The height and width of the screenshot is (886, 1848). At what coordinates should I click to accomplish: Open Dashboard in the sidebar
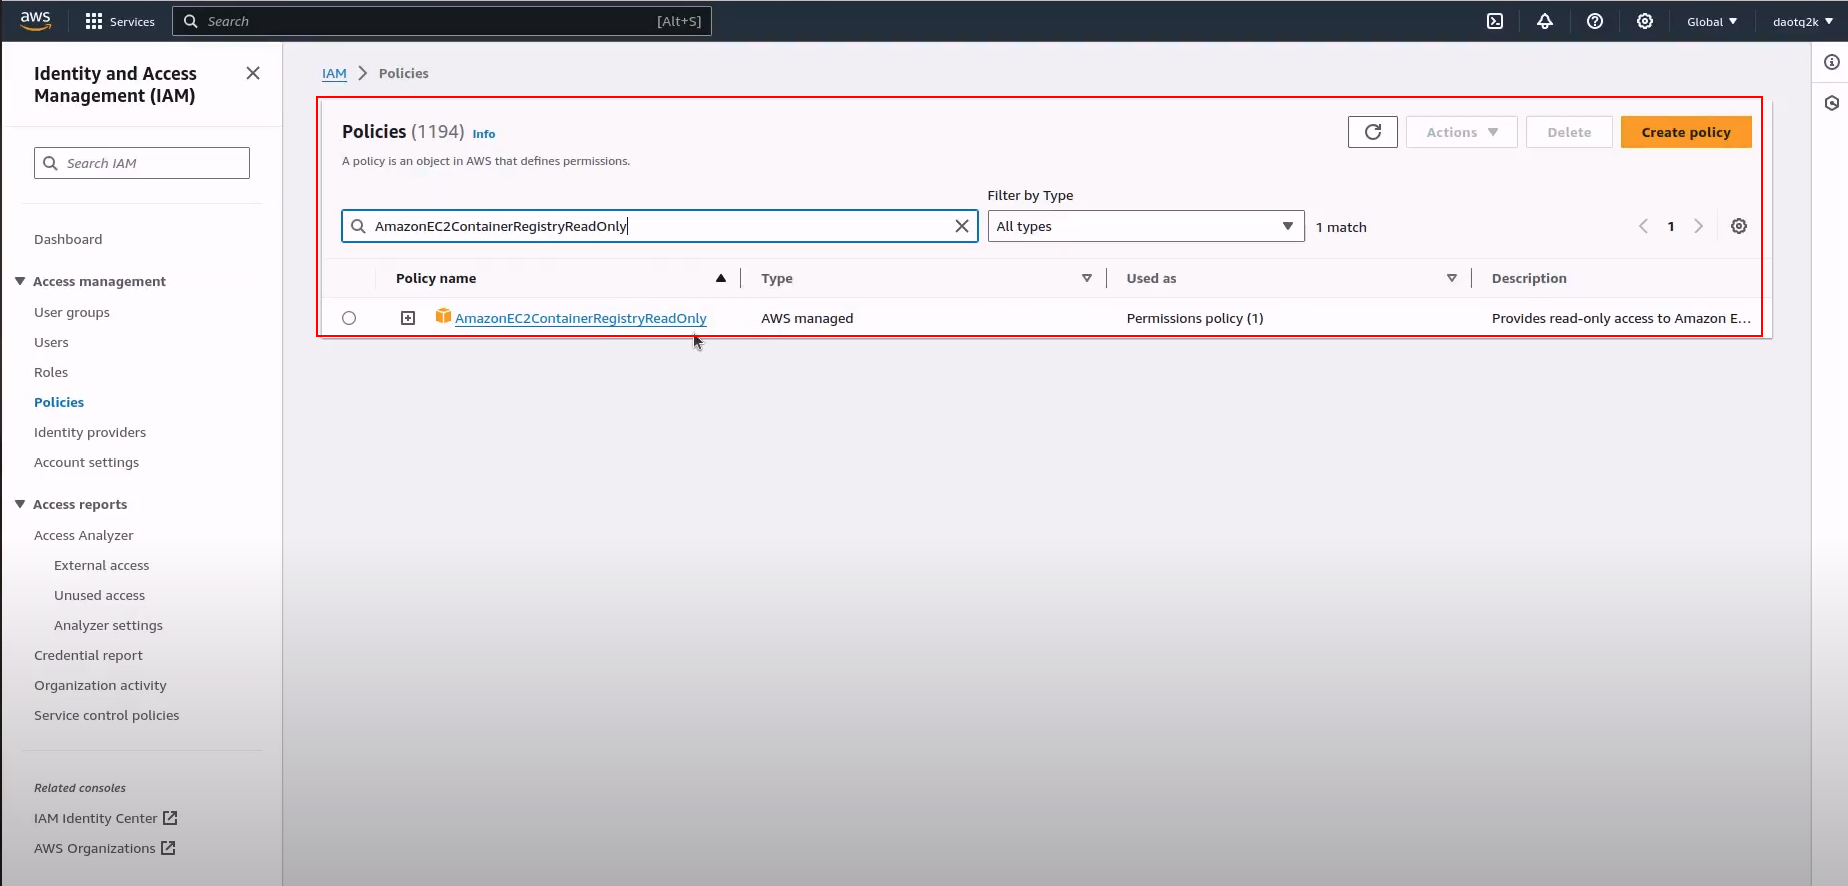[68, 239]
